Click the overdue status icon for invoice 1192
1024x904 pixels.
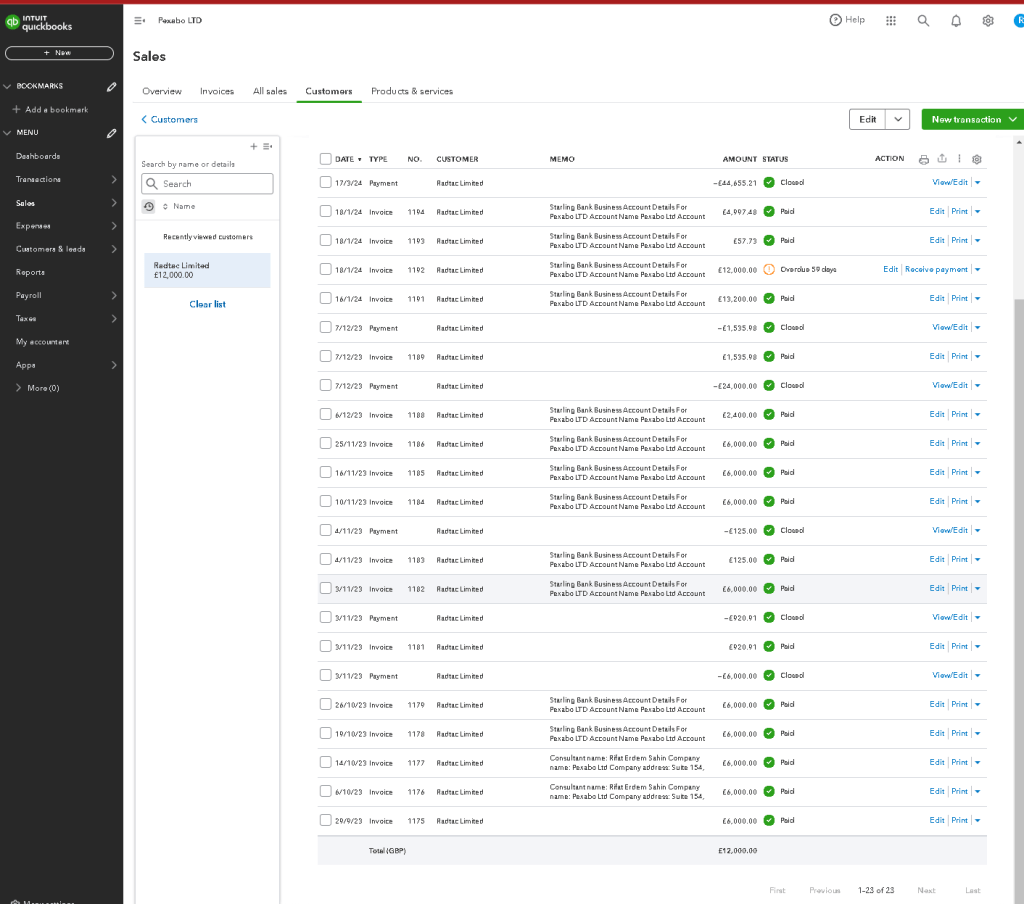[769, 269]
